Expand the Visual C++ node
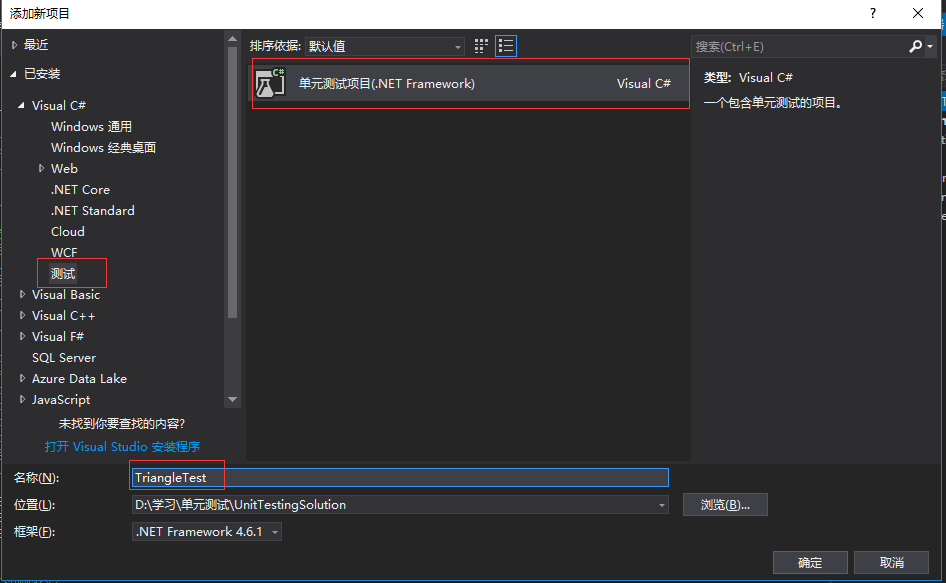This screenshot has width=946, height=583. [22, 316]
